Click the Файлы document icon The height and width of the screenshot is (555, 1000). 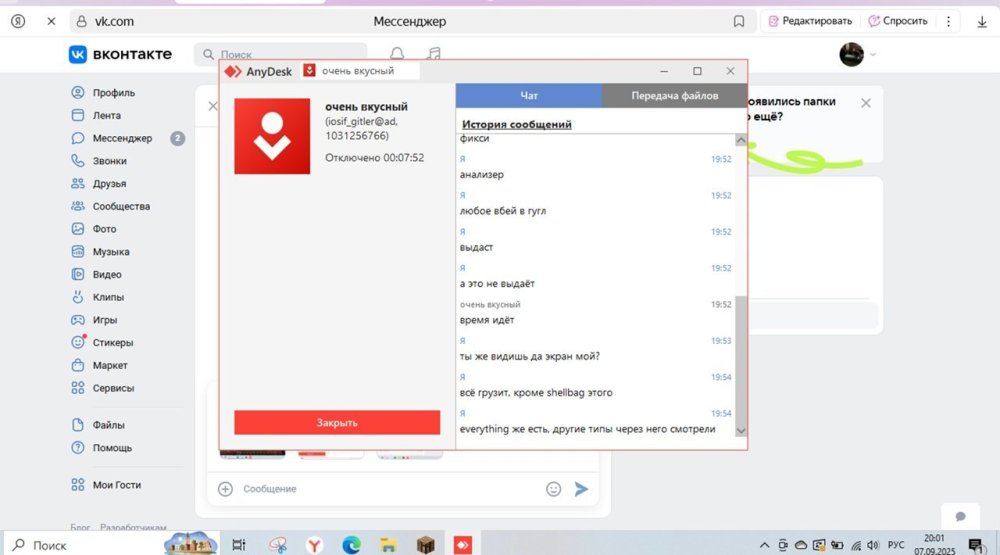[x=78, y=425]
